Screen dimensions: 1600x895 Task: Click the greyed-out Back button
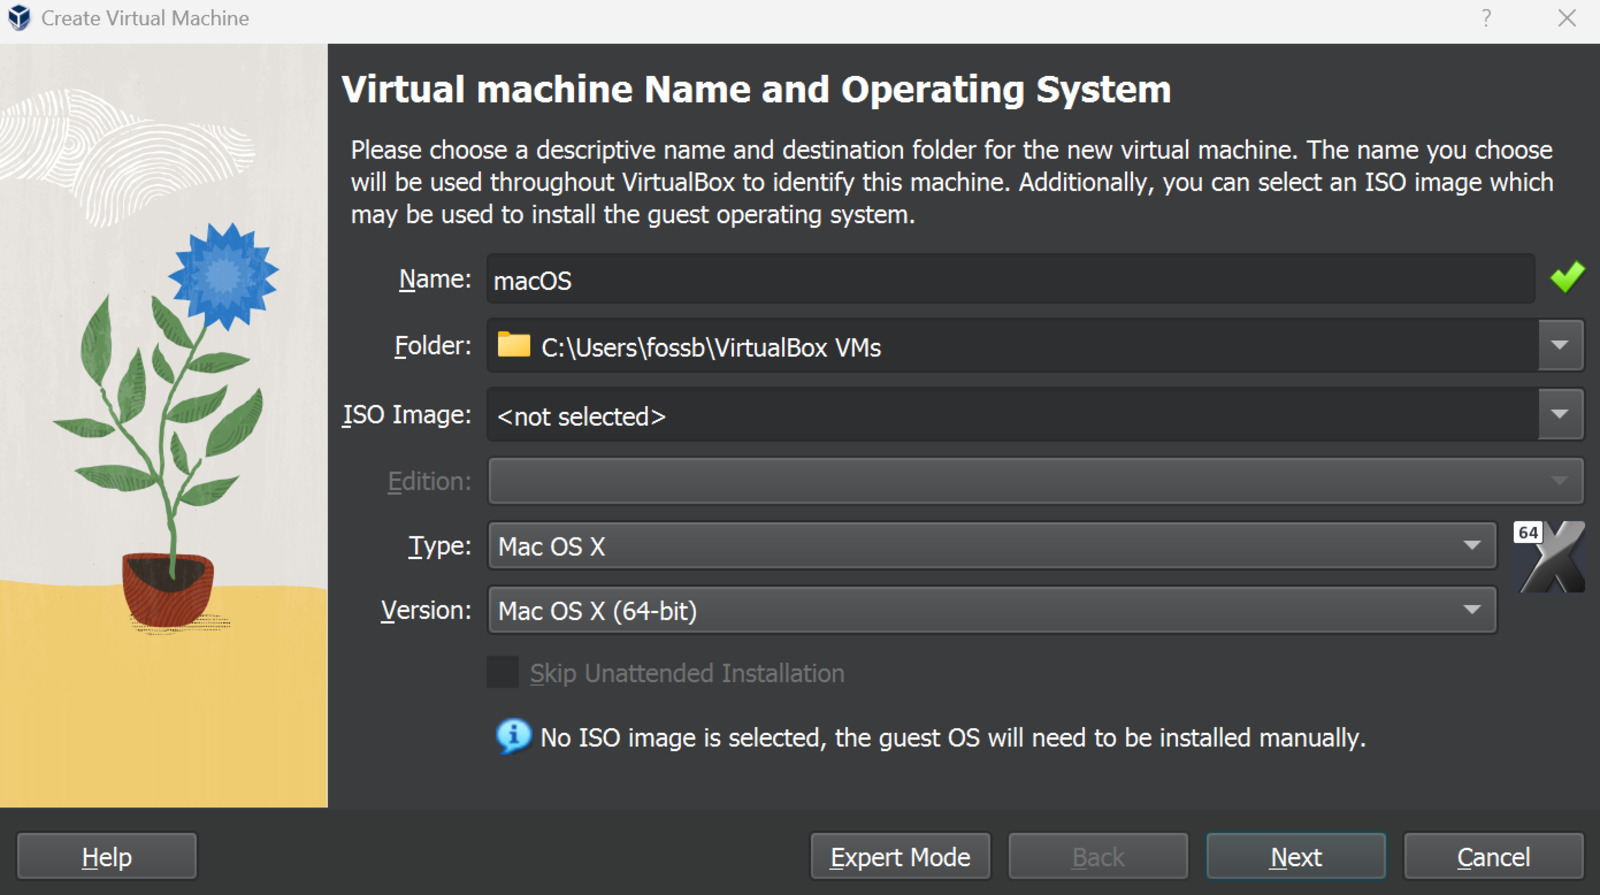(1098, 857)
